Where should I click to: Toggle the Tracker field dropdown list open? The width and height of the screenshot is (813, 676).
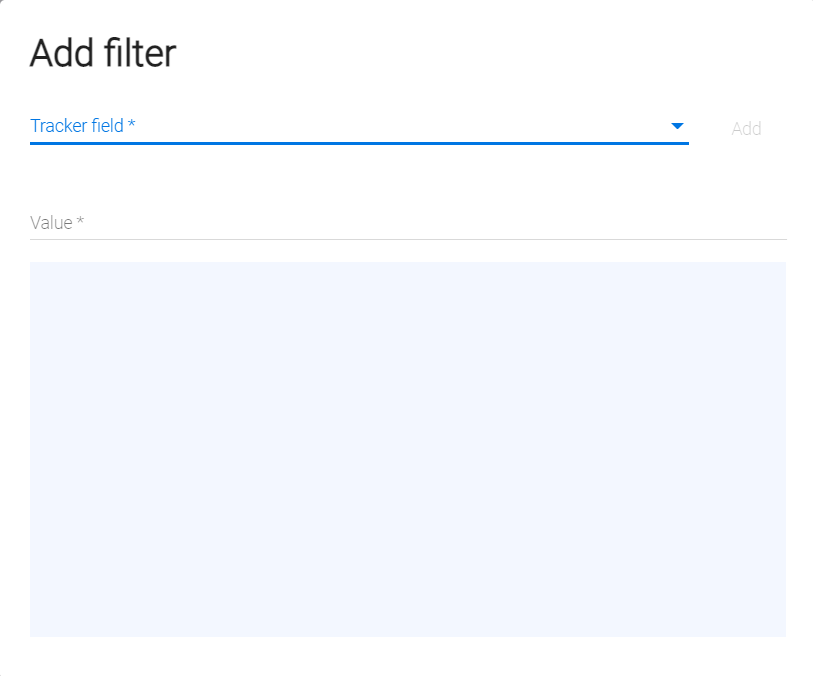click(x=677, y=126)
